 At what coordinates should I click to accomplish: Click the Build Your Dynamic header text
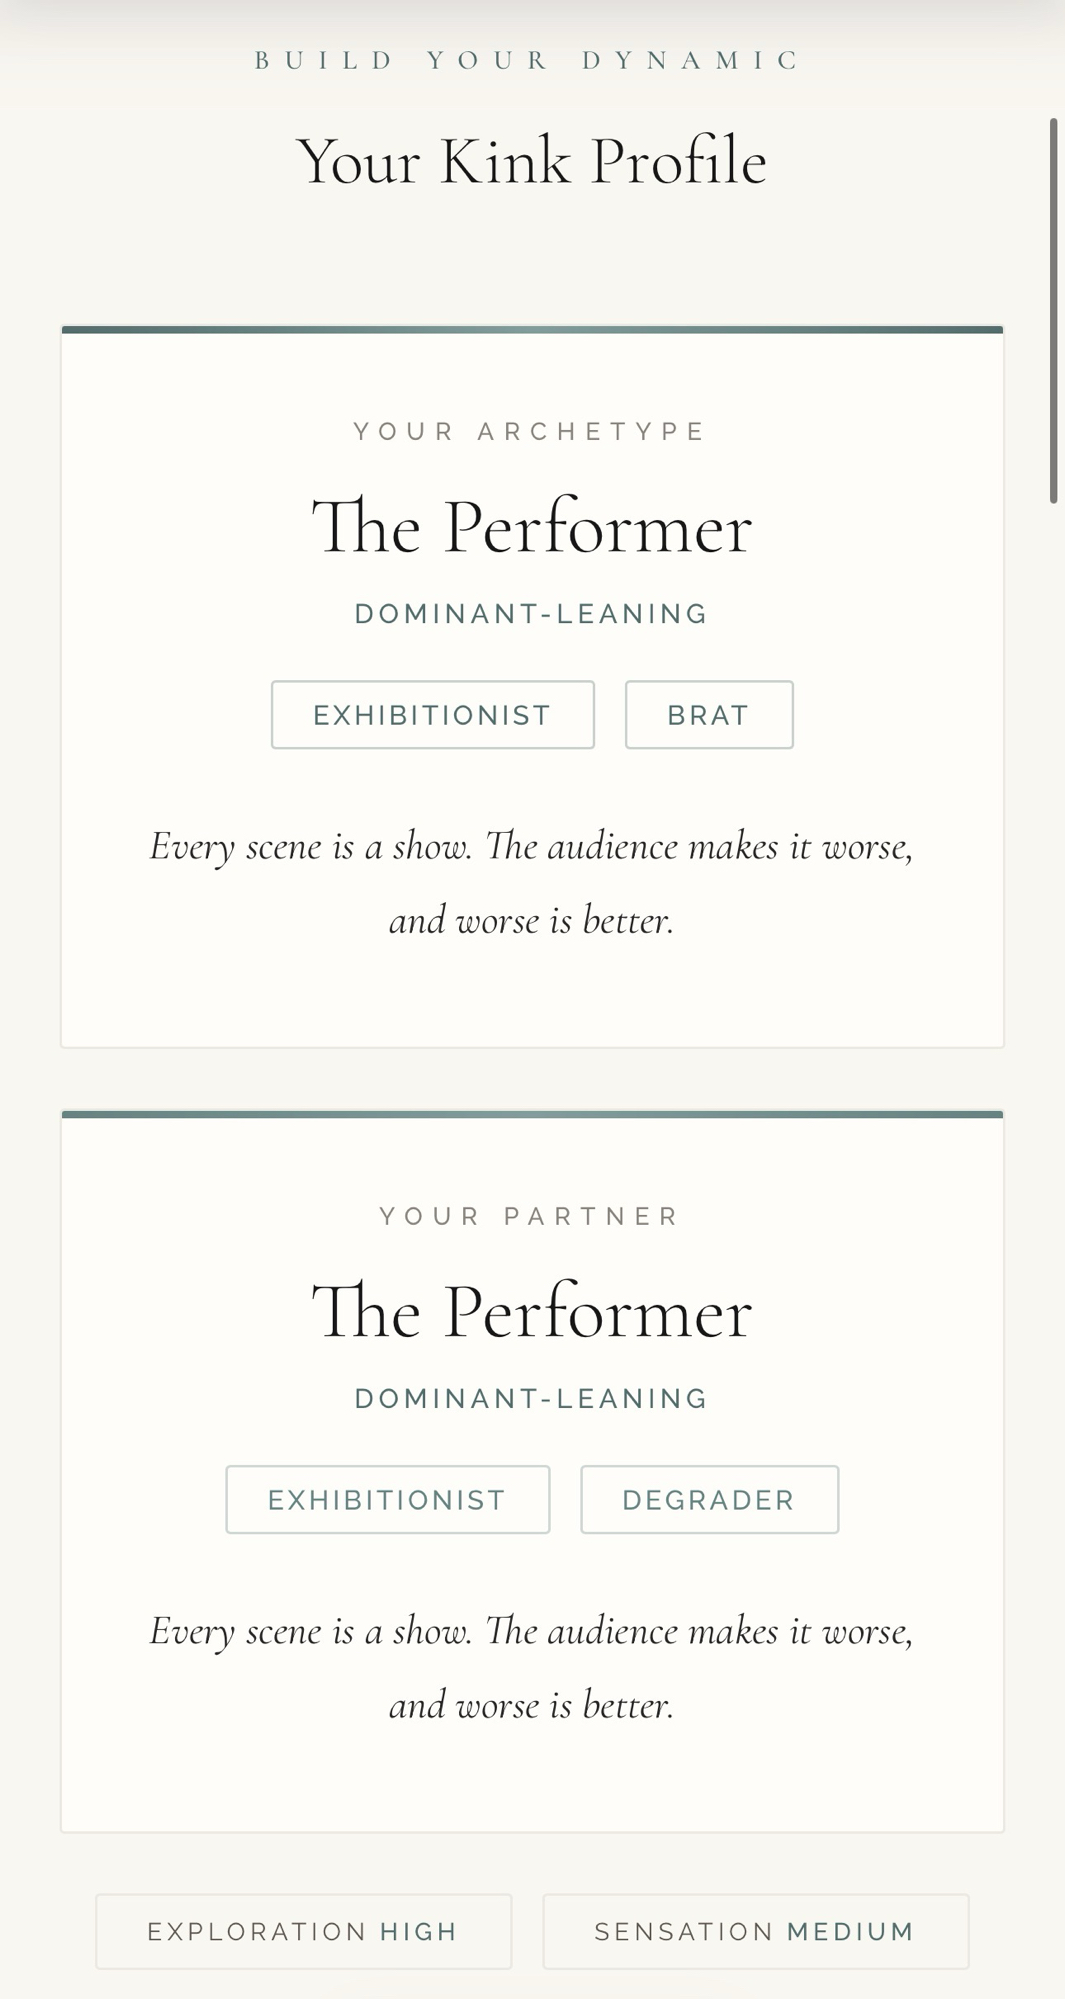(531, 60)
